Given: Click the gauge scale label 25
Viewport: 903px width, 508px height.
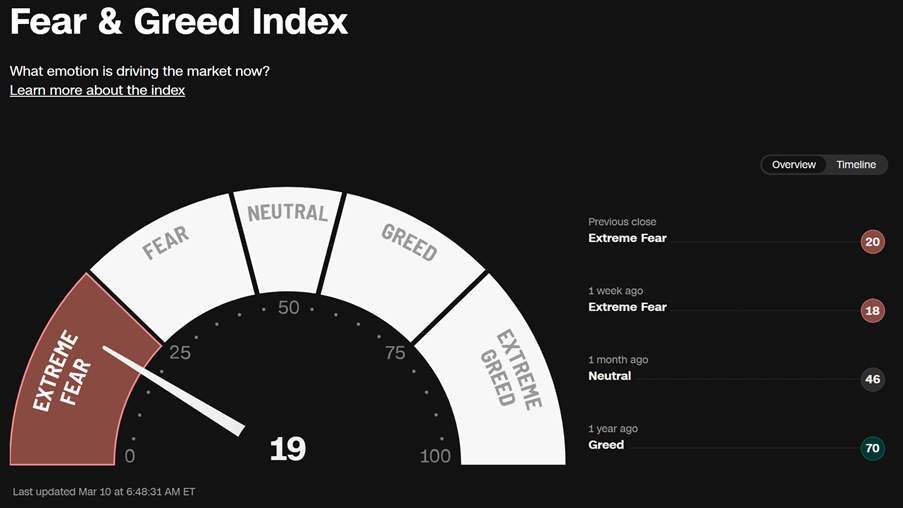Looking at the screenshot, I should 180,352.
